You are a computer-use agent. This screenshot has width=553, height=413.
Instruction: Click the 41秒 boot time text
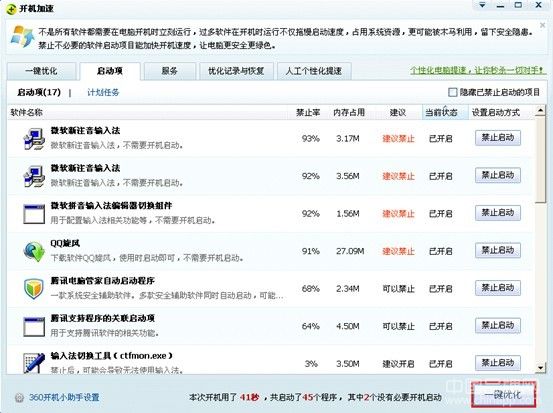coord(249,397)
